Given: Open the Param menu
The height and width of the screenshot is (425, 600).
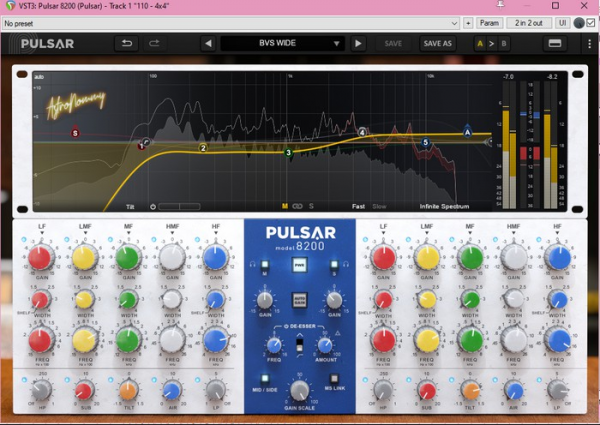Looking at the screenshot, I should click(489, 23).
